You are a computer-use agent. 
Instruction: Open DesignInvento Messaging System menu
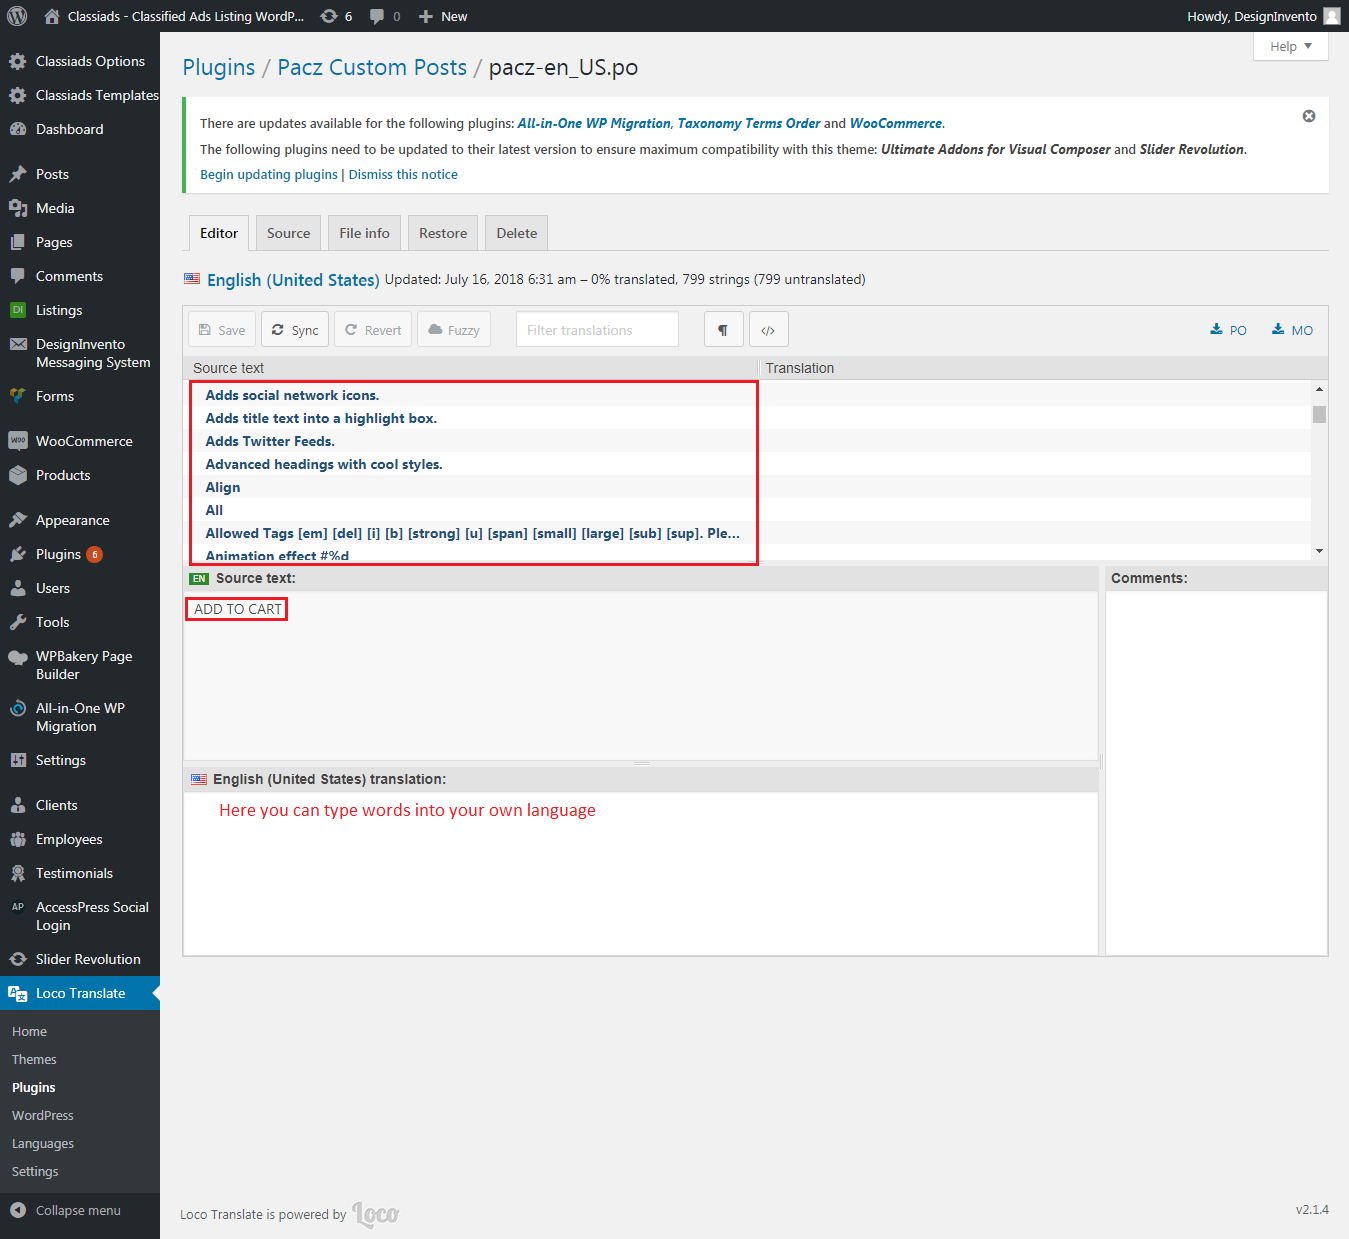pyautogui.click(x=80, y=353)
